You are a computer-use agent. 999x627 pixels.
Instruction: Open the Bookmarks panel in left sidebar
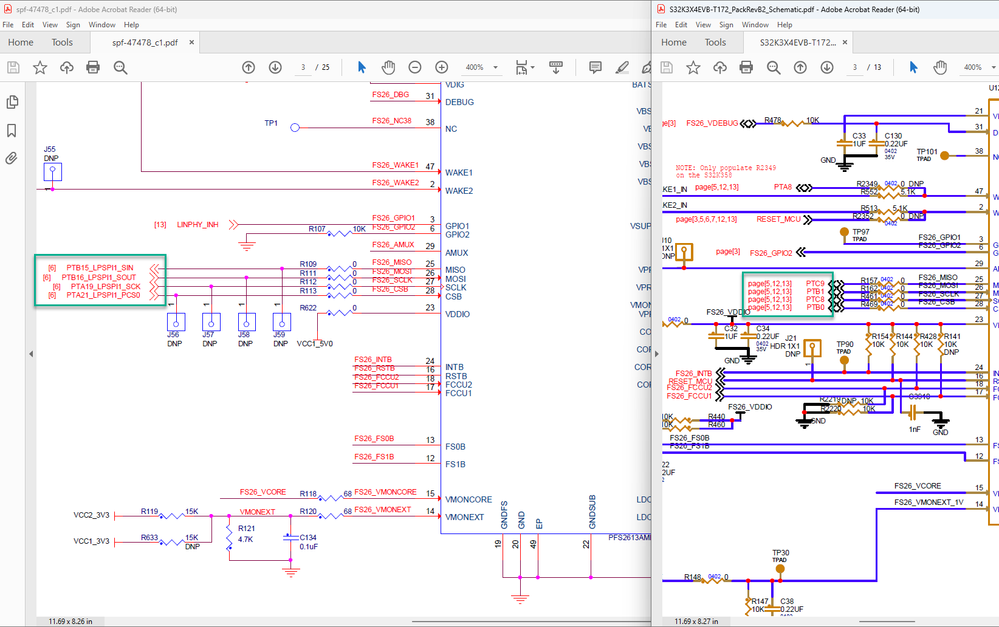point(14,130)
